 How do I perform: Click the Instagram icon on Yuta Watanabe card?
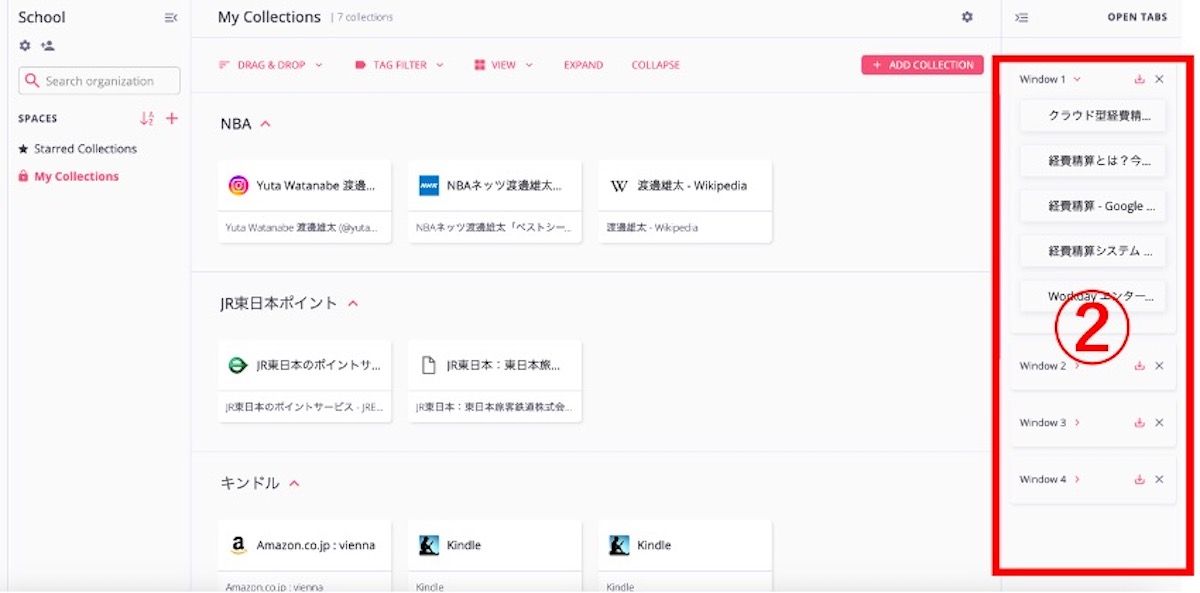click(238, 185)
